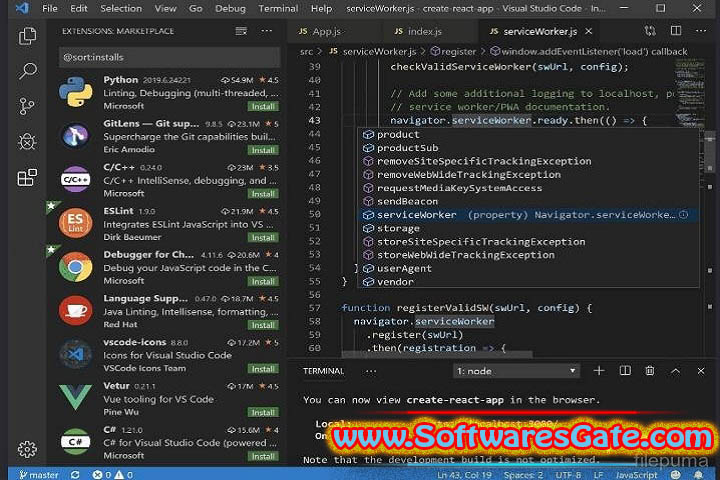Open the Debug menu
720x480 pixels.
coord(230,8)
